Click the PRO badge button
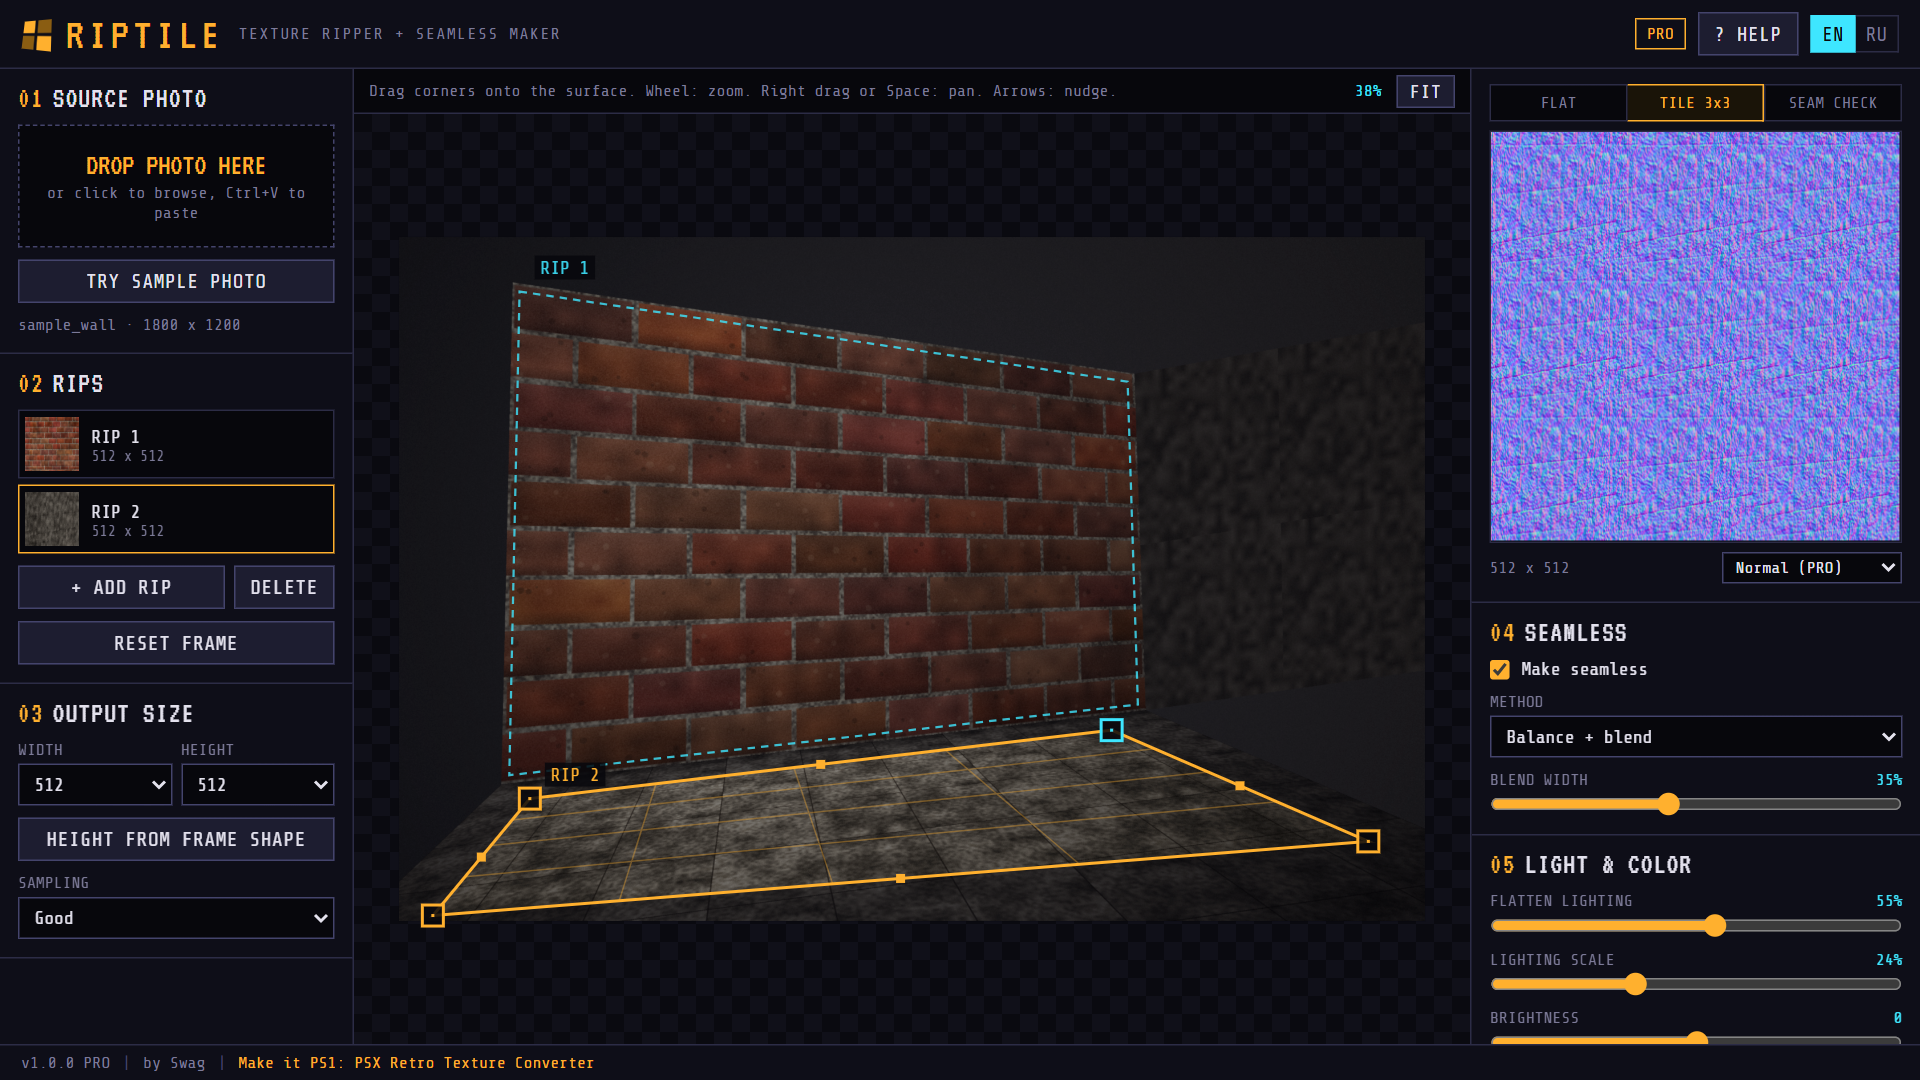 pyautogui.click(x=1660, y=34)
